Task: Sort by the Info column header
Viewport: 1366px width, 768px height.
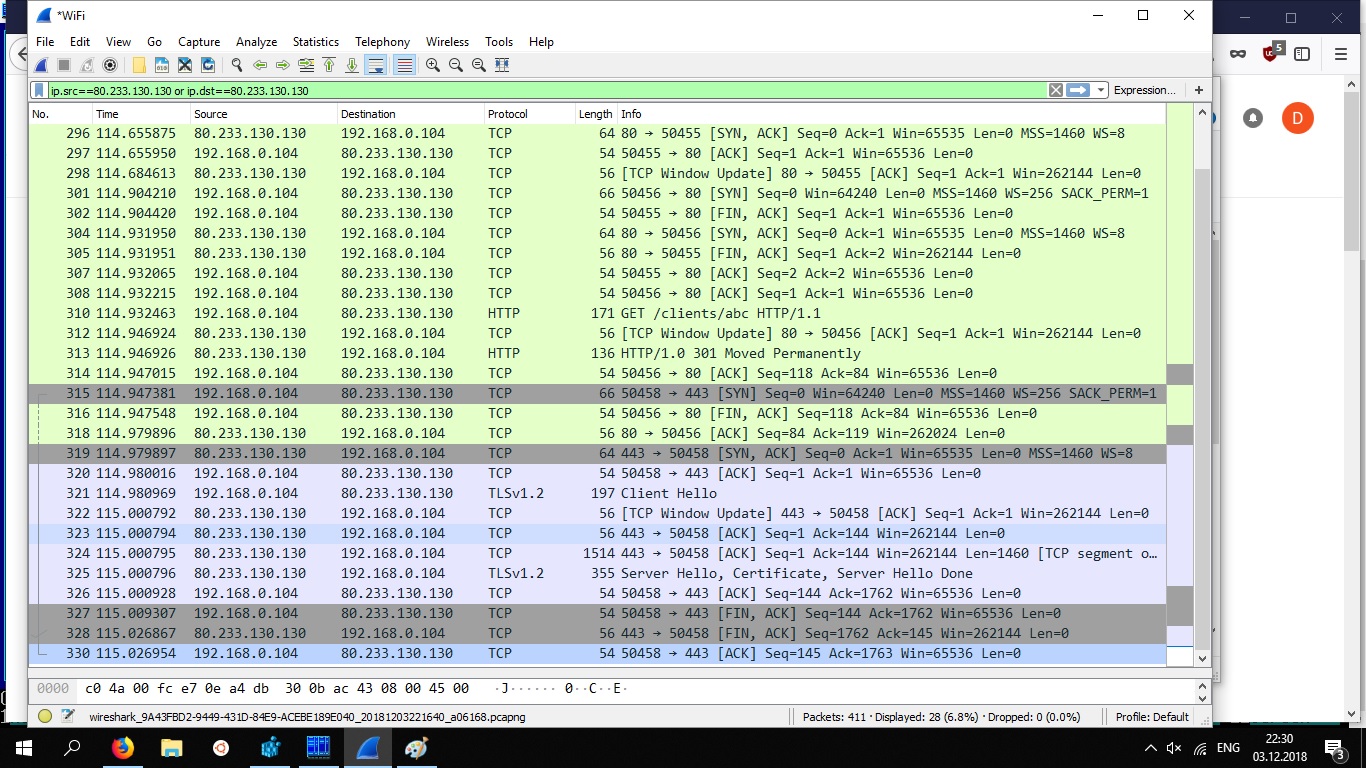Action: click(x=890, y=114)
